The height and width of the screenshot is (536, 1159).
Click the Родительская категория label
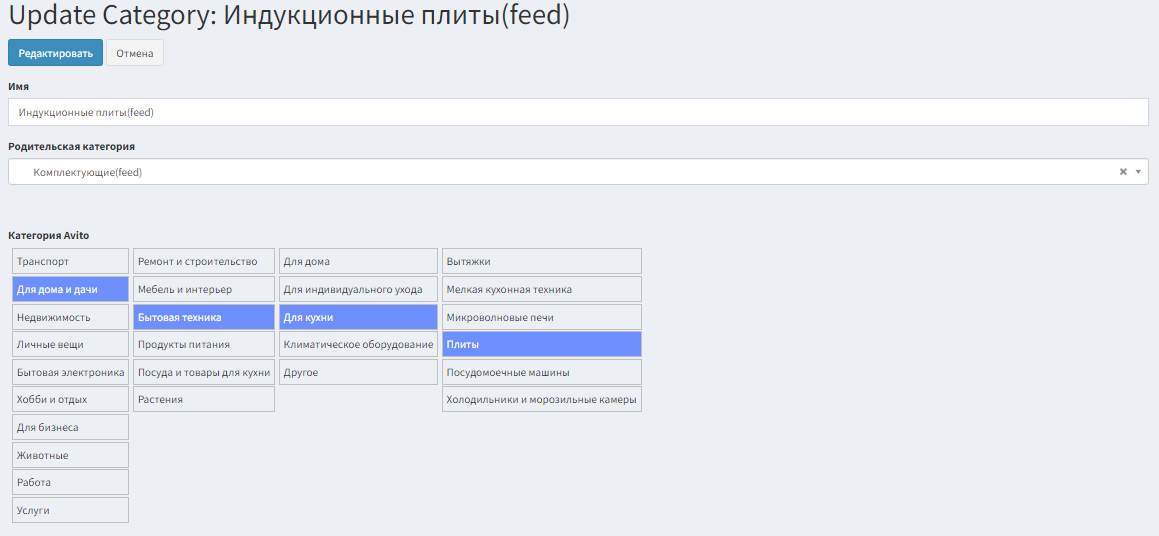71,146
